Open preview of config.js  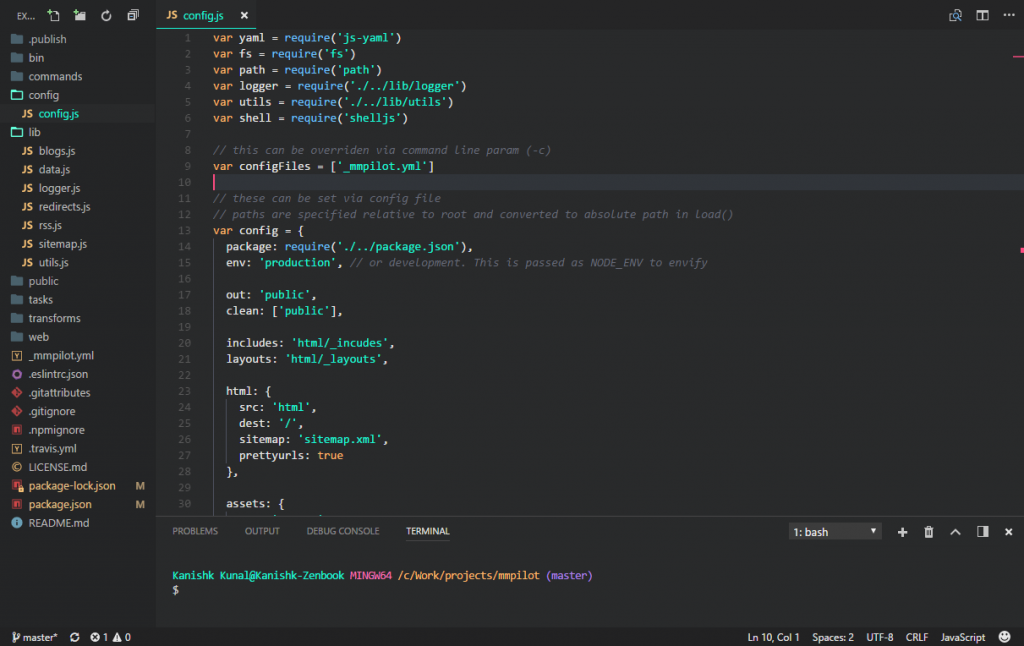click(x=956, y=16)
